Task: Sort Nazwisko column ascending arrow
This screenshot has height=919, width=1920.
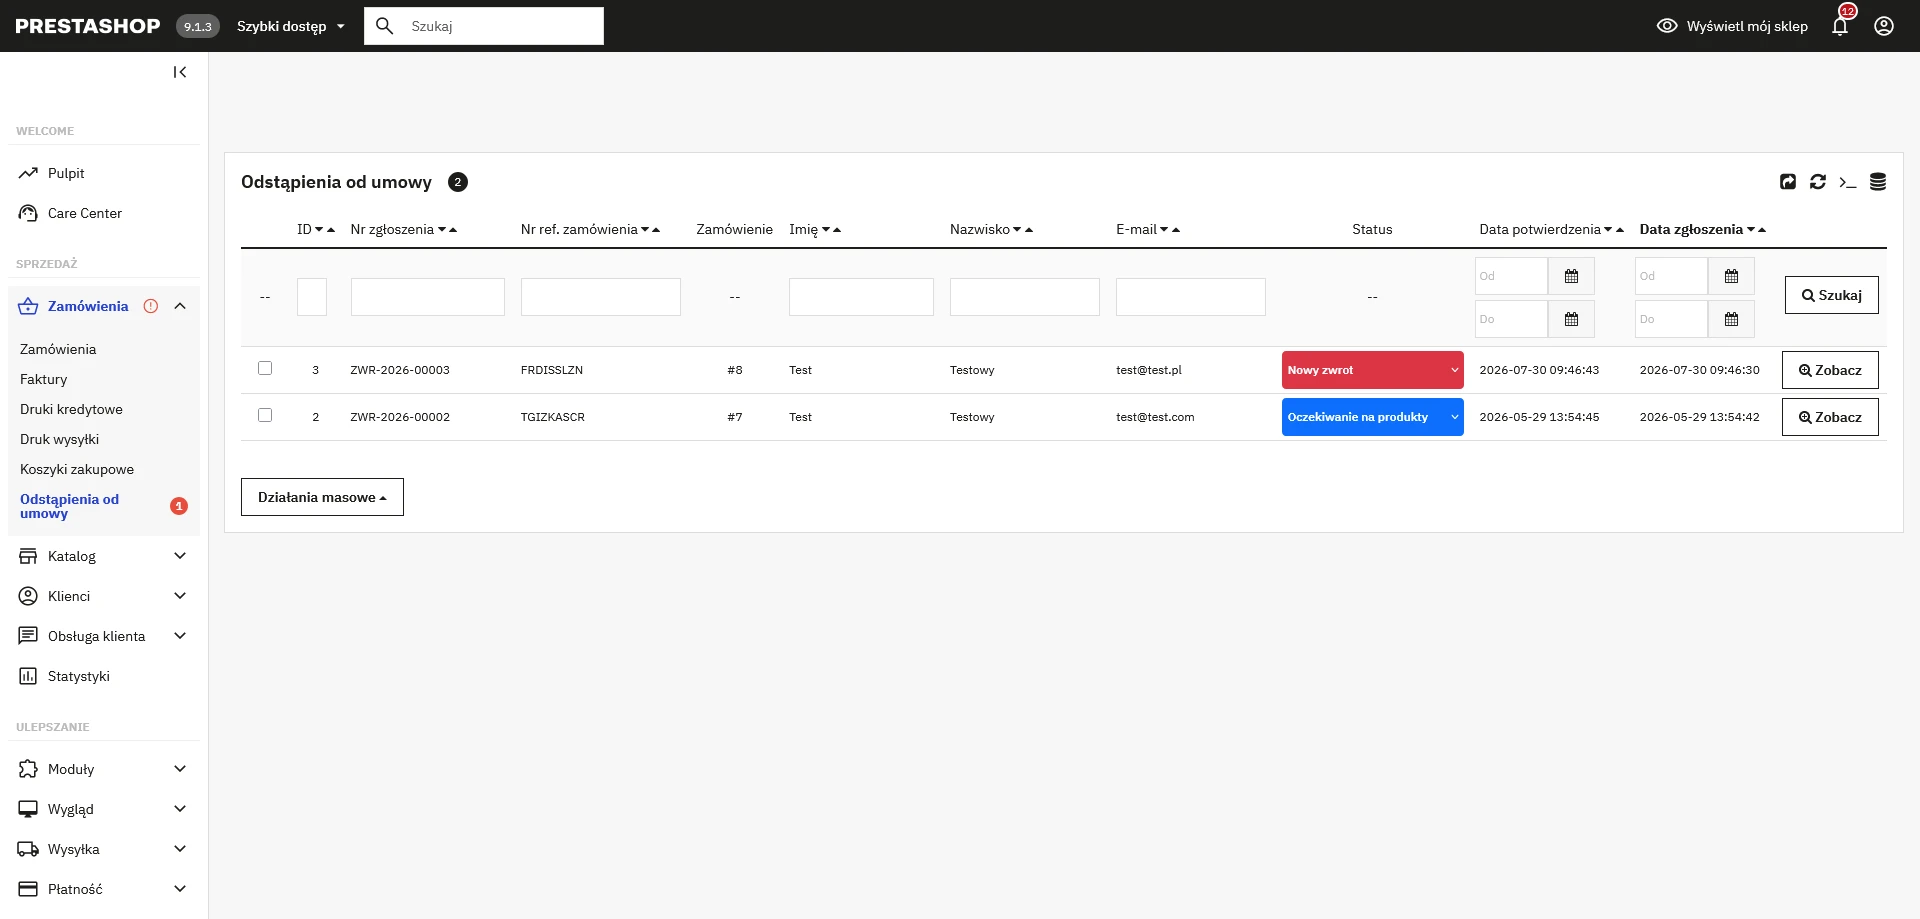Action: pos(1029,230)
